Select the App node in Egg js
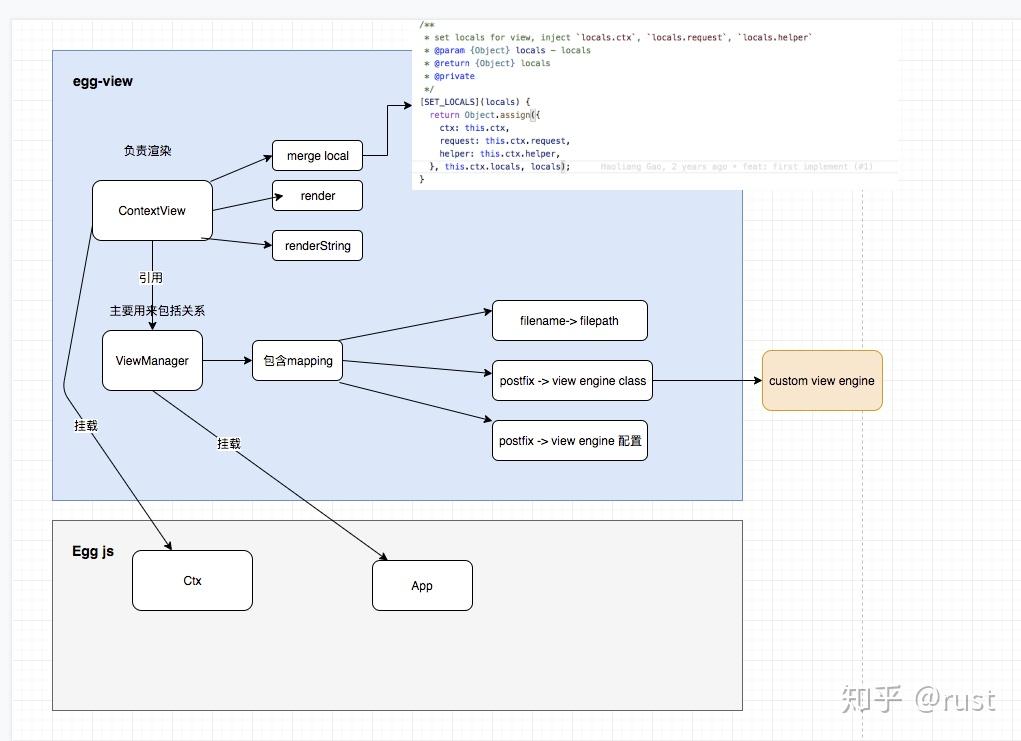This screenshot has height=741, width=1021. (422, 585)
